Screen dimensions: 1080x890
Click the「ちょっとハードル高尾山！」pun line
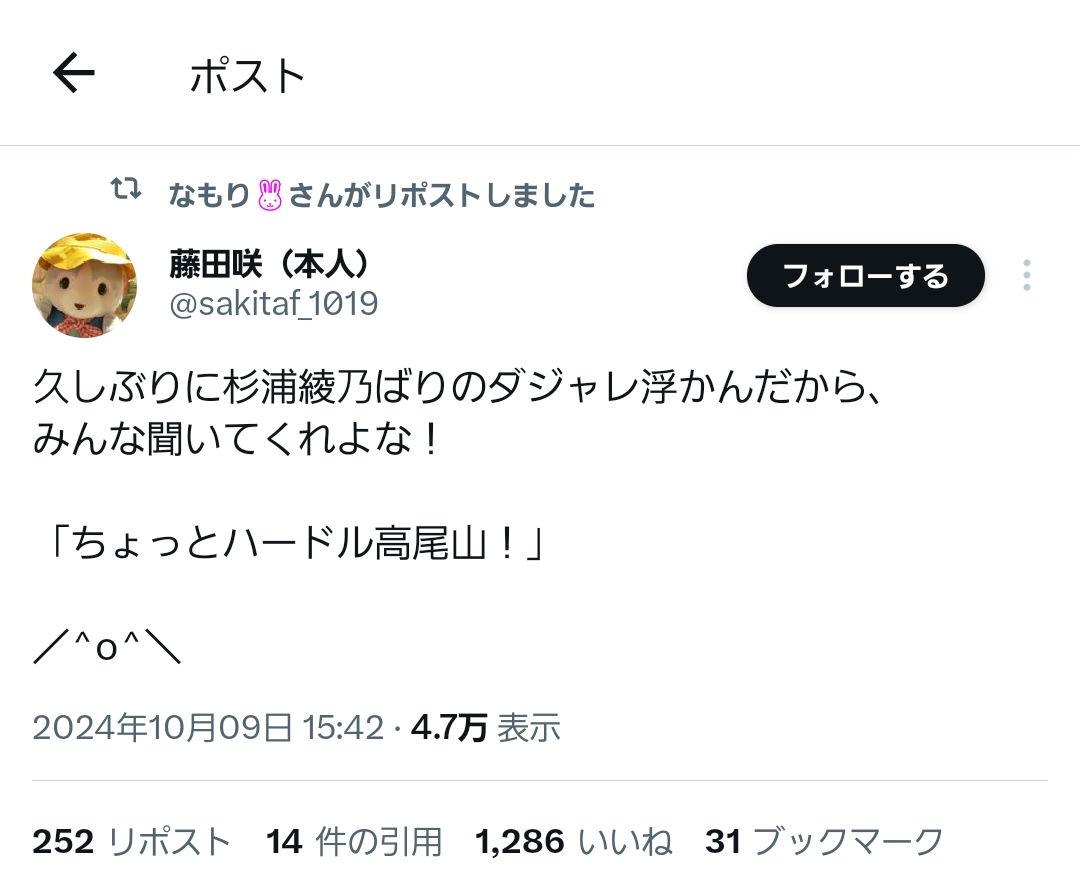click(x=294, y=543)
